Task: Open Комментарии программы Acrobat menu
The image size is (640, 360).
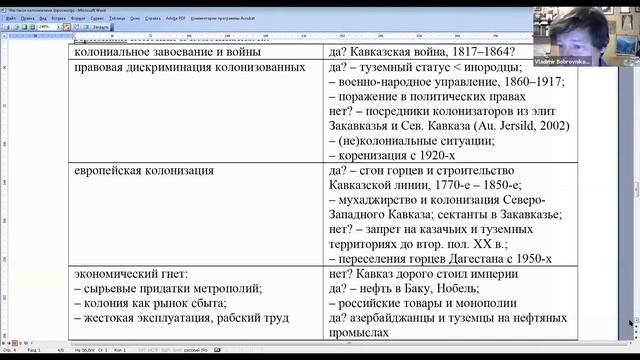Action: tap(223, 18)
